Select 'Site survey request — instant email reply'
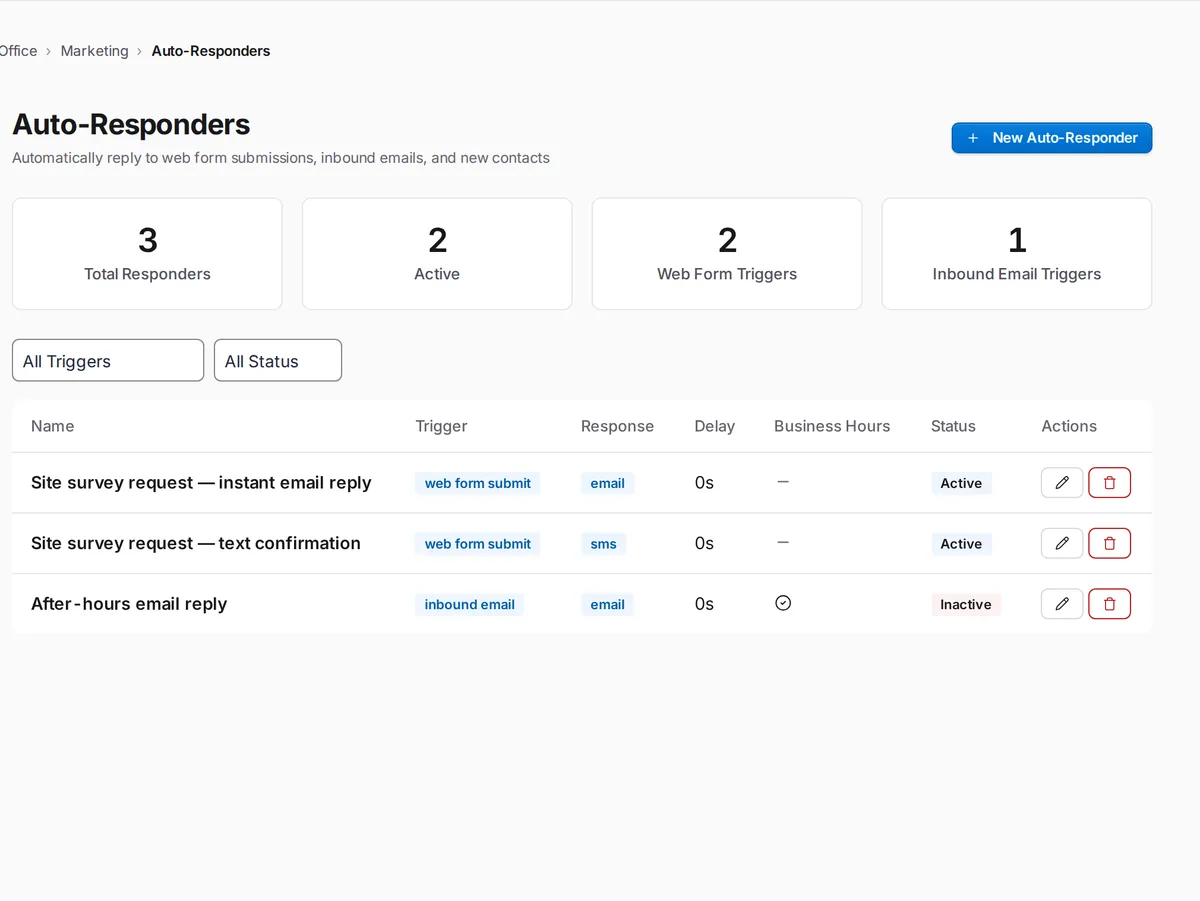Image resolution: width=1200 pixels, height=901 pixels. [201, 483]
